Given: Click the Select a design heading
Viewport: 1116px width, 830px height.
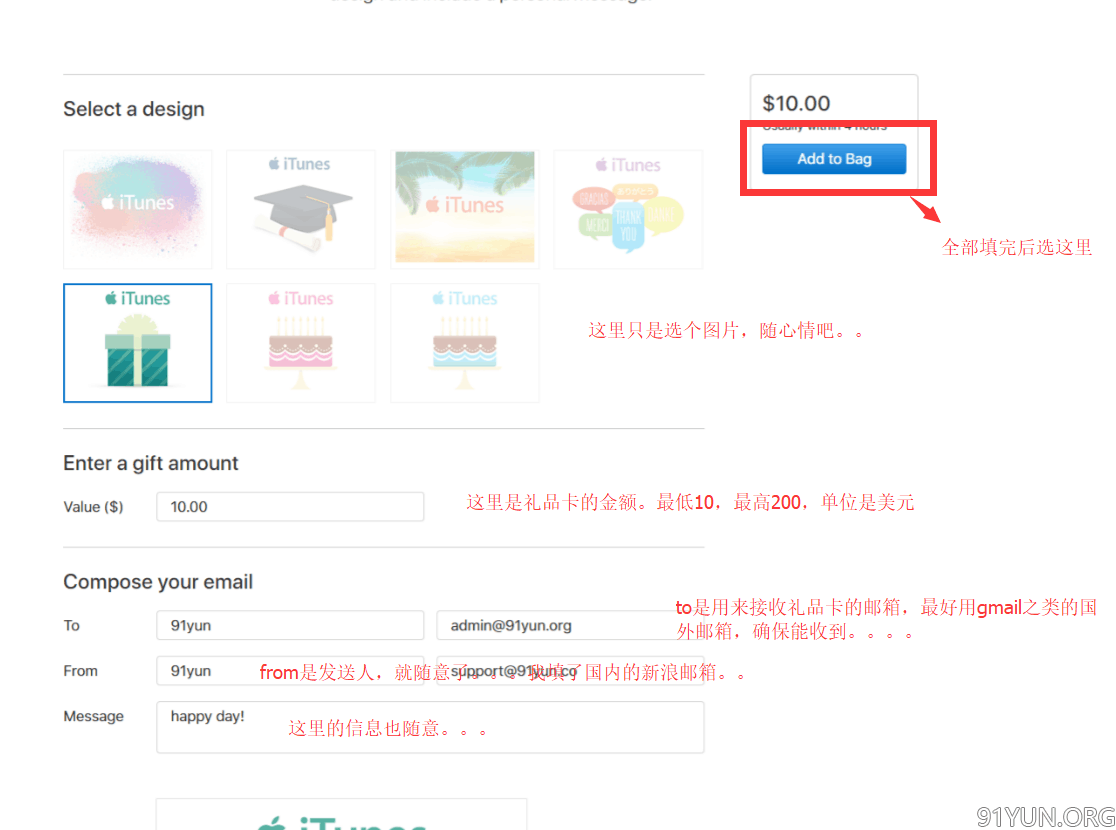Looking at the screenshot, I should tap(134, 109).
